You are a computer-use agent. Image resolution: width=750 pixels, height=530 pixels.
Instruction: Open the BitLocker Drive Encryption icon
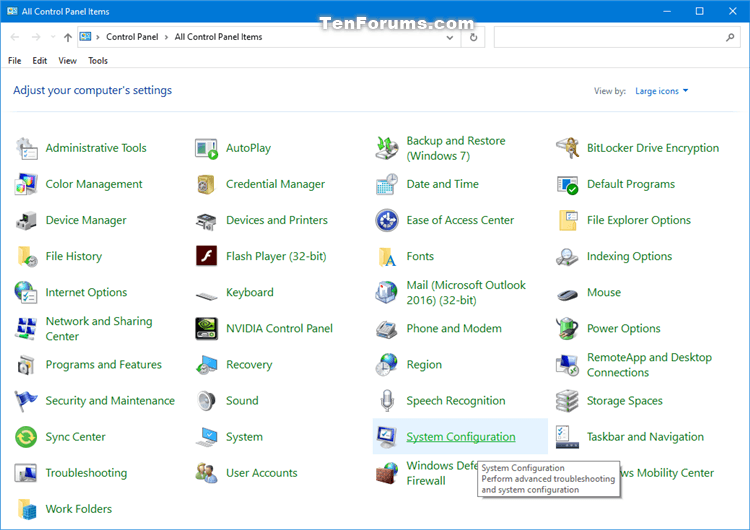click(x=567, y=148)
